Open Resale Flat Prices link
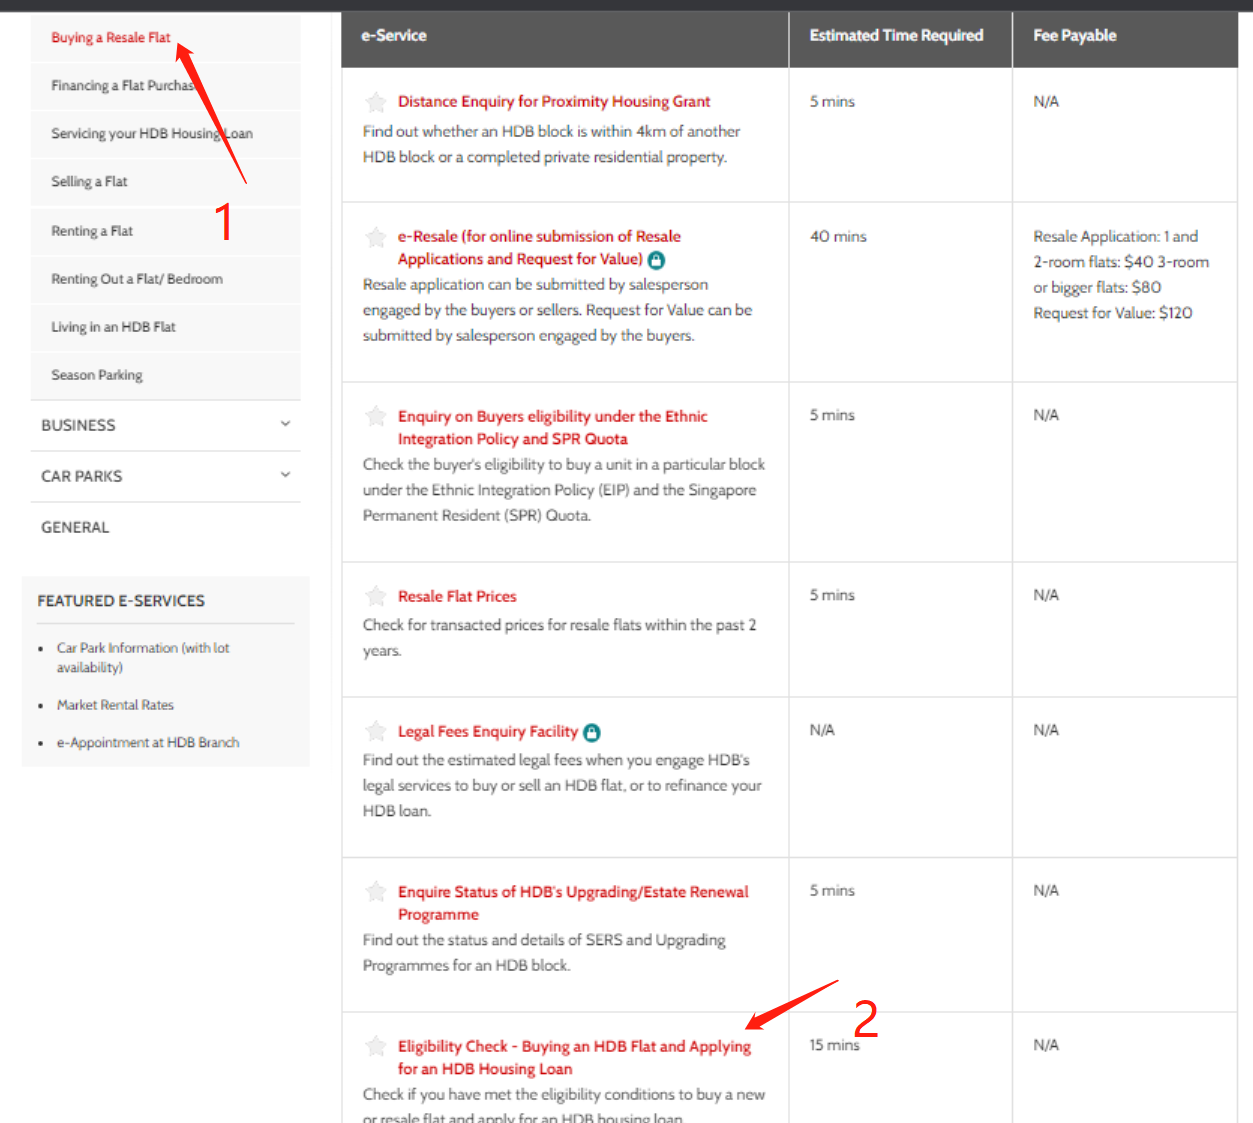 (457, 597)
